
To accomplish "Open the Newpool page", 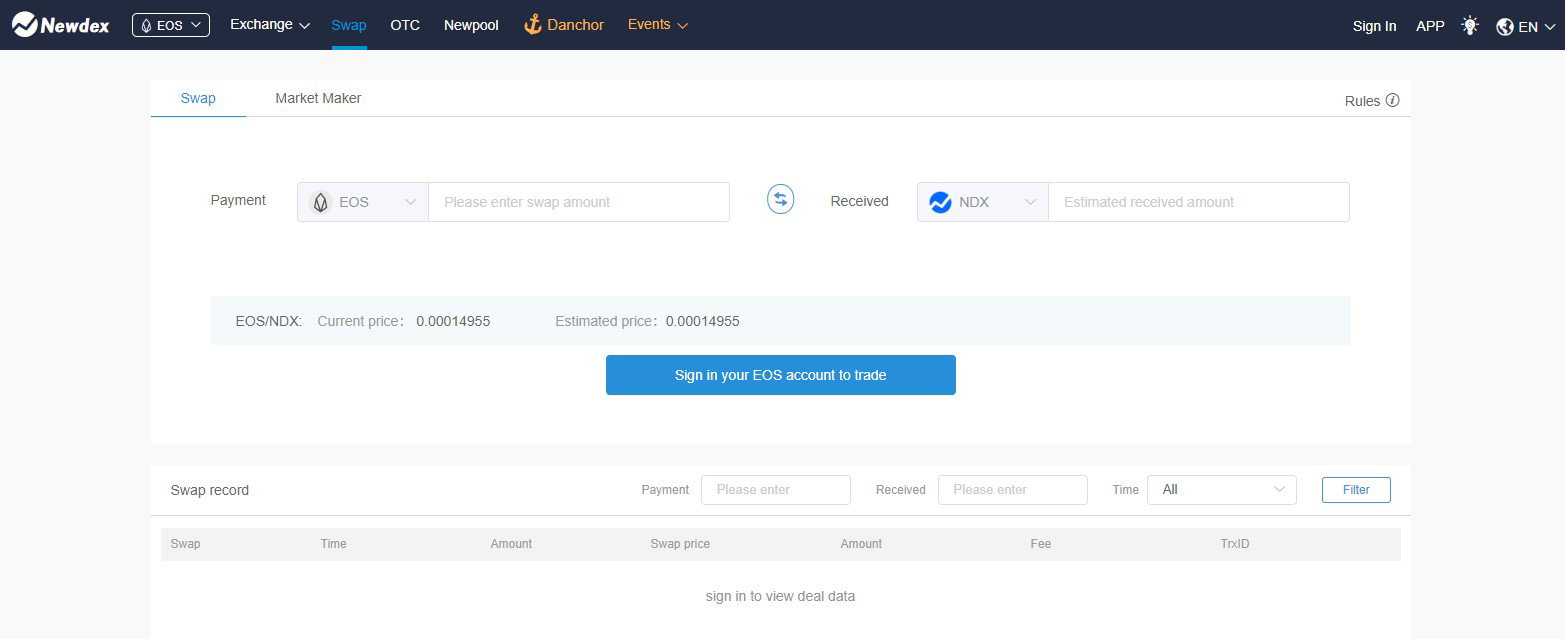I will pos(471,25).
